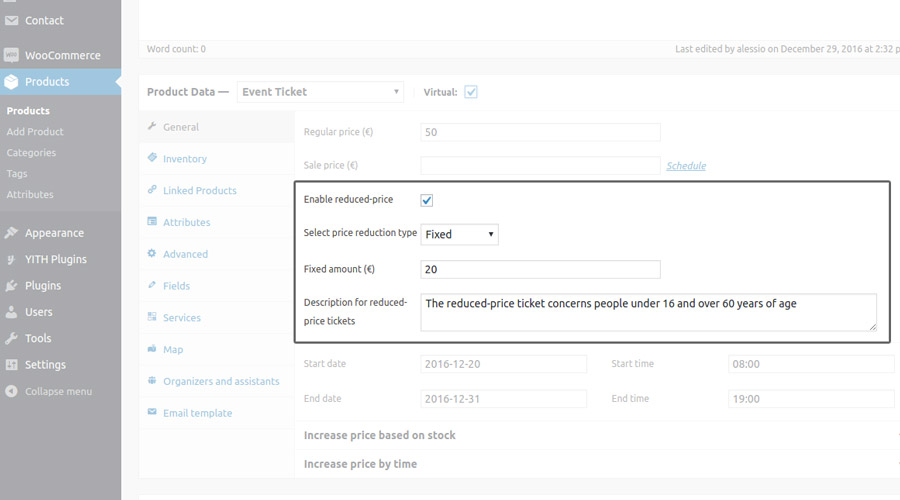Screen dimensions: 900x500
Task: Click the General tab wrench icon
Action: [152, 126]
